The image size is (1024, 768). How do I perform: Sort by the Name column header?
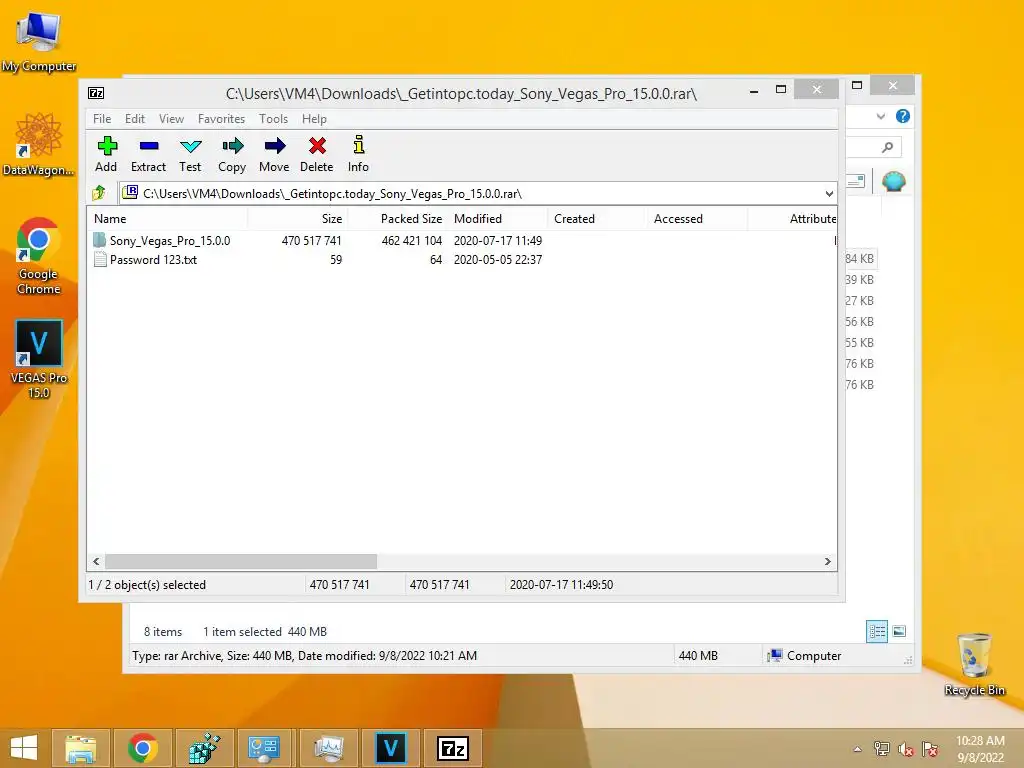tap(167, 219)
